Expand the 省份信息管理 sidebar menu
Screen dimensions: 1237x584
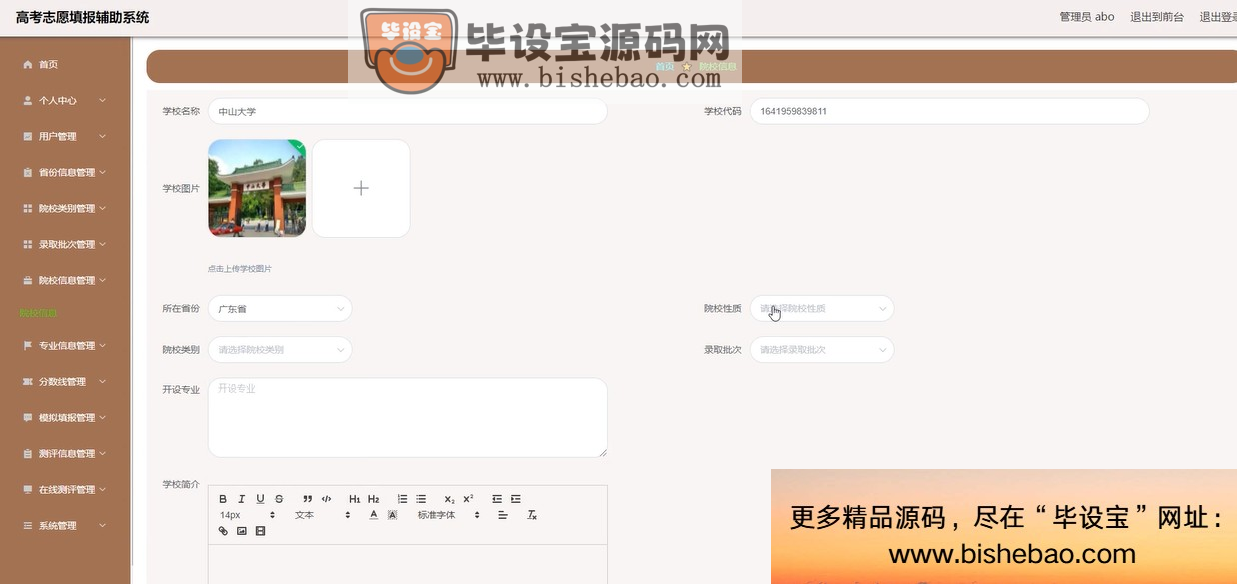click(x=65, y=172)
